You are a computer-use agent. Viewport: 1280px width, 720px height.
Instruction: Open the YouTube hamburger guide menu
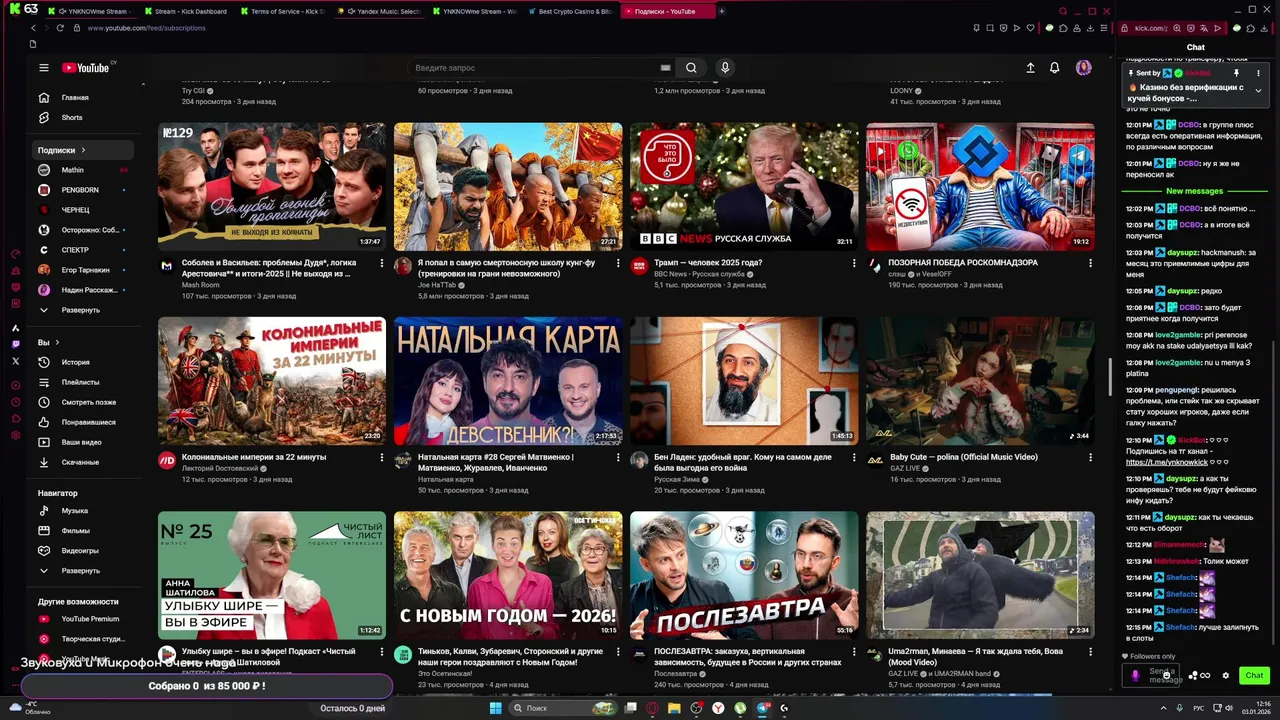44,68
